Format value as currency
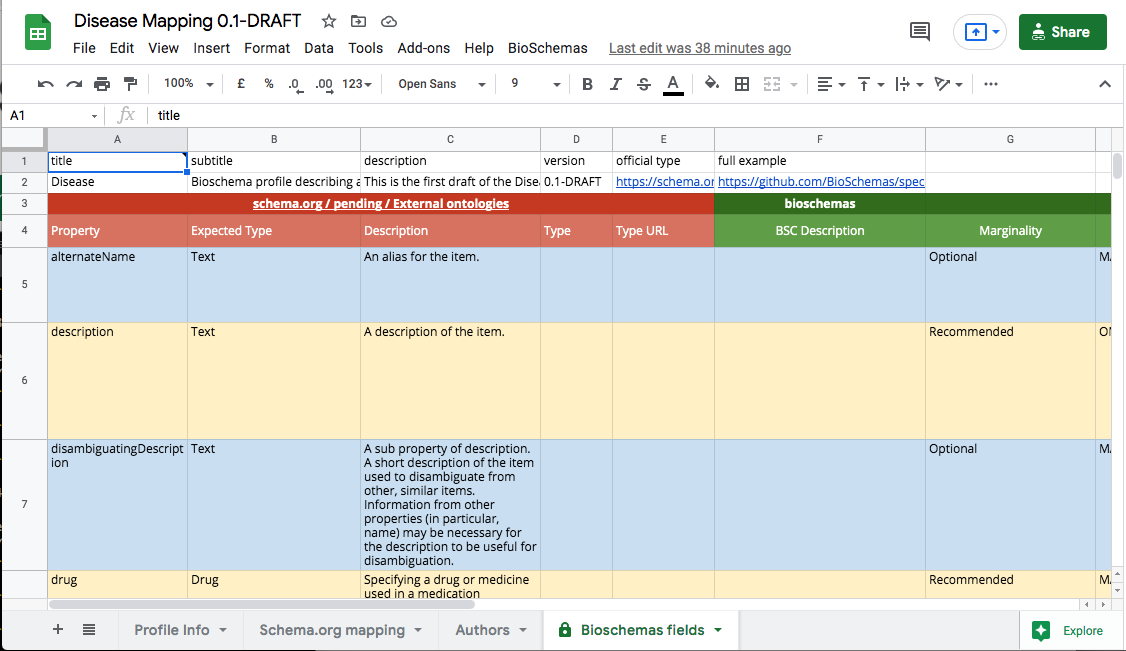Image resolution: width=1126 pixels, height=651 pixels. tap(240, 84)
